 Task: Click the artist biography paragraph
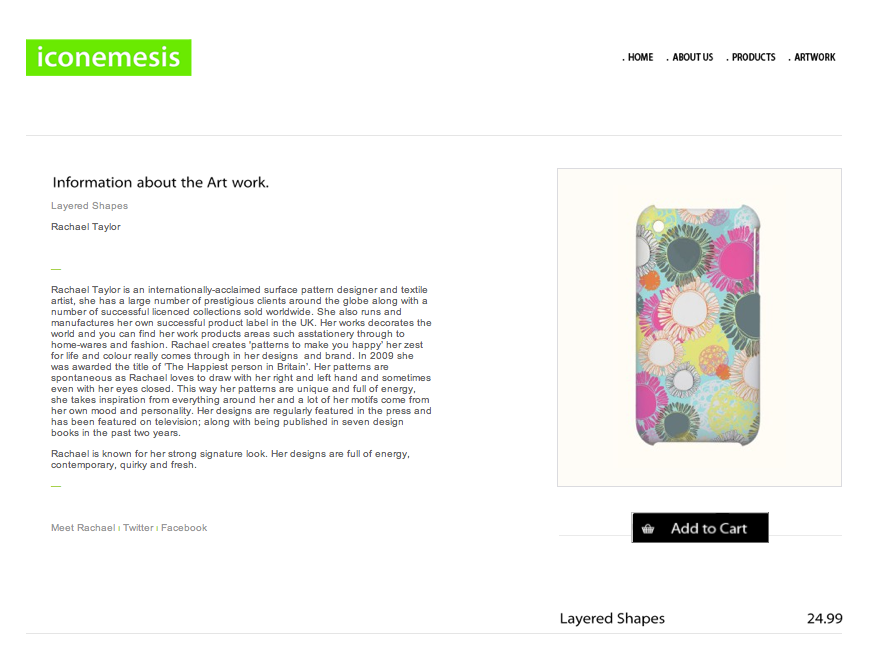click(x=241, y=361)
